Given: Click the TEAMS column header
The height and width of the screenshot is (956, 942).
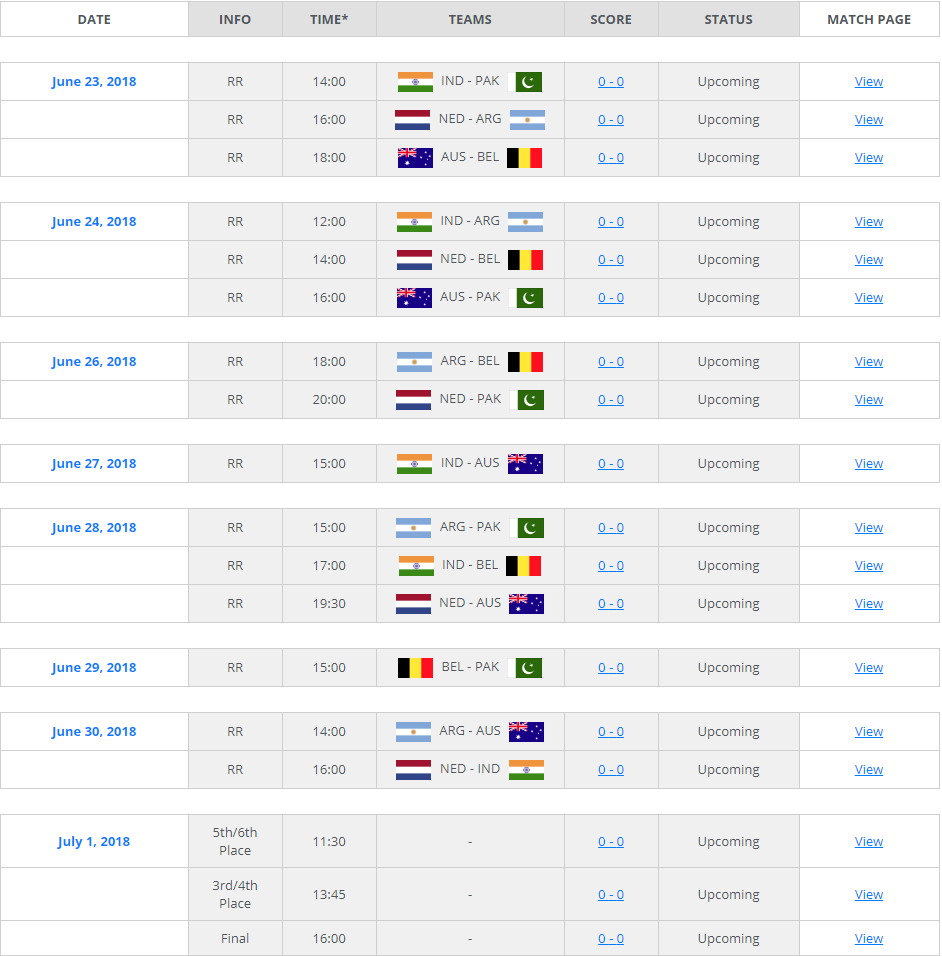Looking at the screenshot, I should 470,20.
